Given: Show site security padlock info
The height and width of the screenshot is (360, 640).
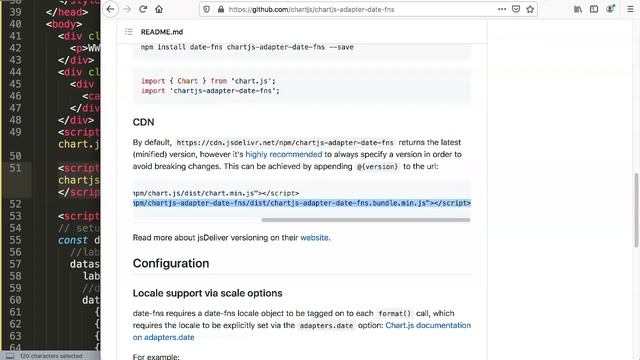Looking at the screenshot, I should click(x=221, y=9).
